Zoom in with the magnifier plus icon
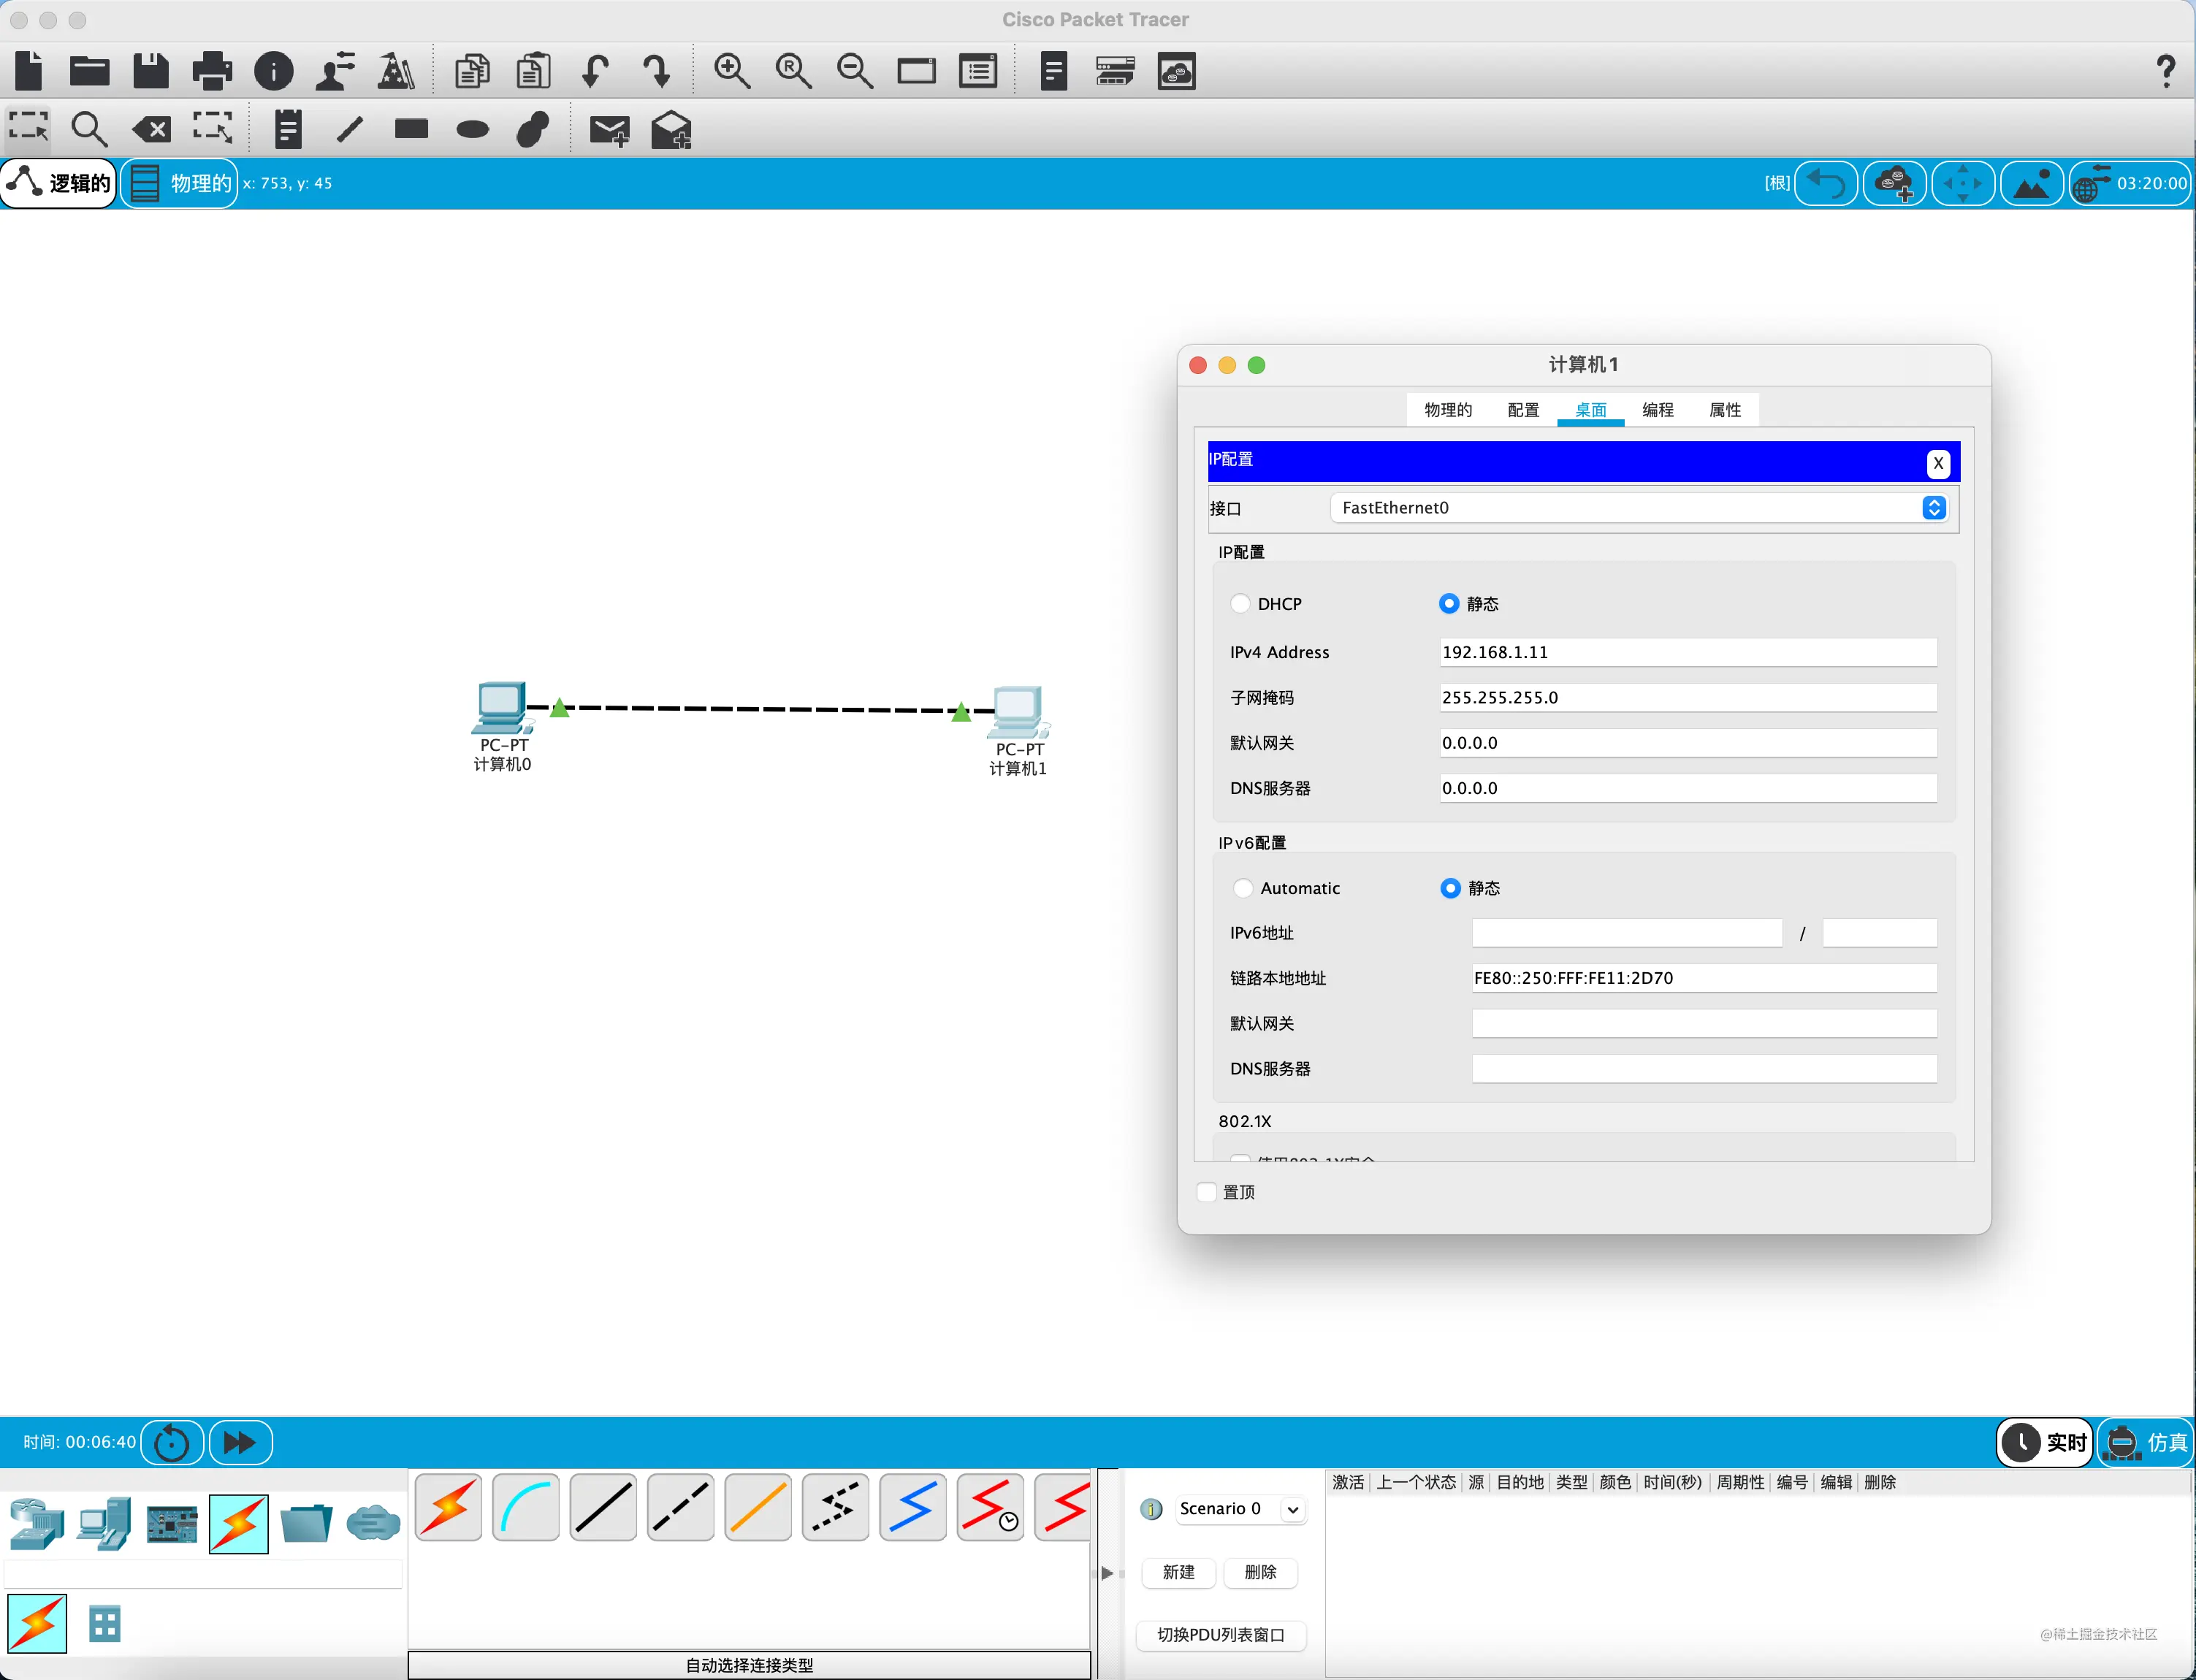Screen dimensions: 2196x1680 pos(732,71)
